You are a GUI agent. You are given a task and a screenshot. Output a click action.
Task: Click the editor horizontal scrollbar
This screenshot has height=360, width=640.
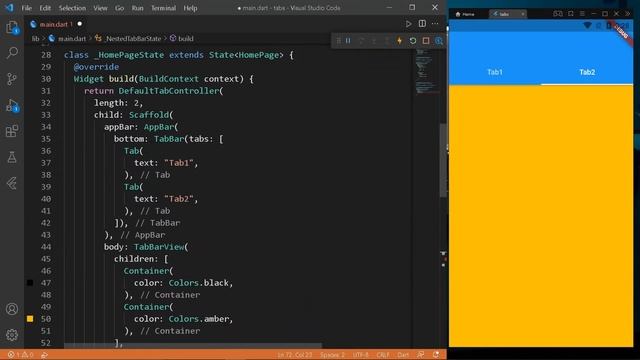click(193, 346)
